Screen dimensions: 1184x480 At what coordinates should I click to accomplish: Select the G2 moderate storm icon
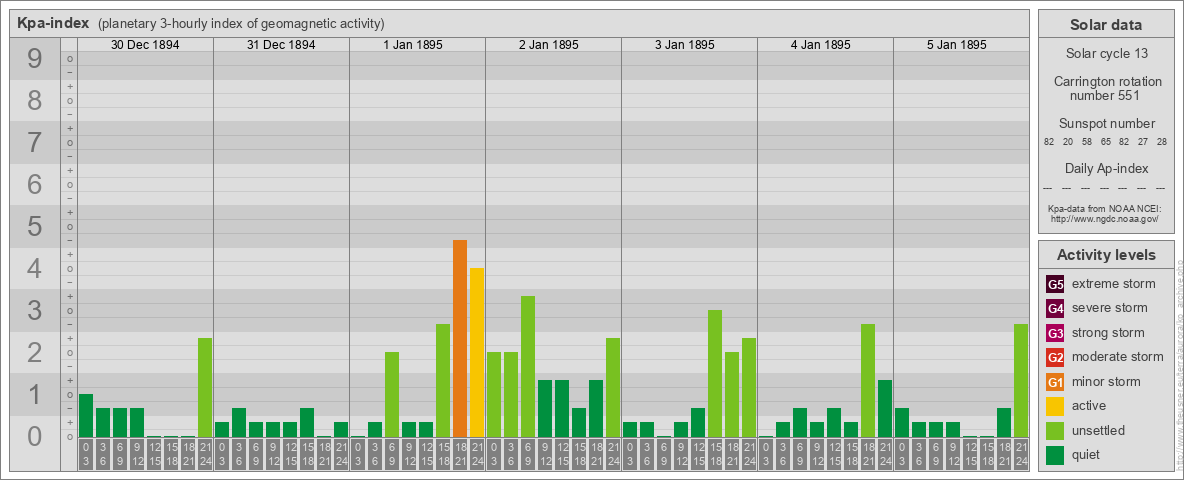(x=1055, y=357)
